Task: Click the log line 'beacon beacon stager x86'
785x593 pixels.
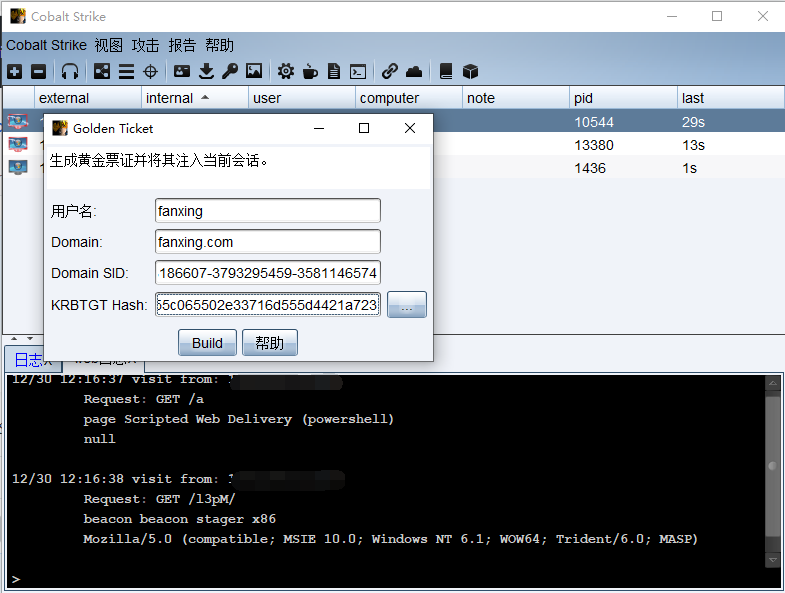Action: pos(180,519)
